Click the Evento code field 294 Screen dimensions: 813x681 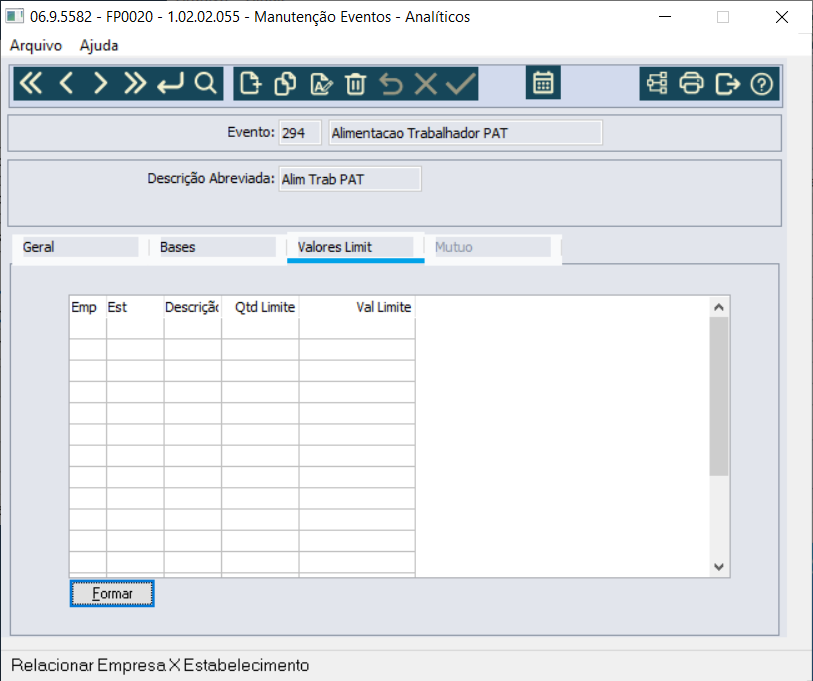pyautogui.click(x=300, y=133)
